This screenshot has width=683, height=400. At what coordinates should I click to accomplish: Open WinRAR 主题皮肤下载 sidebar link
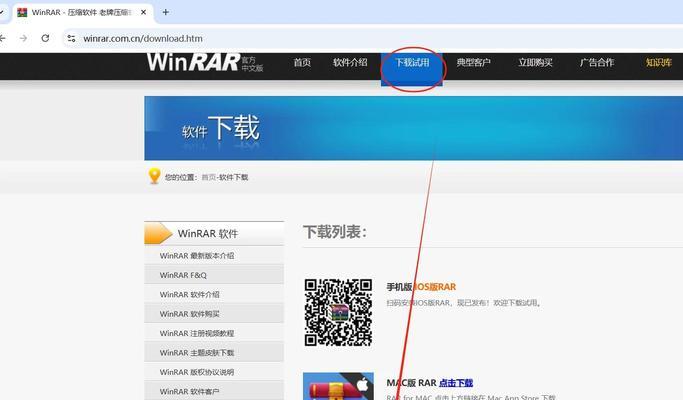pos(197,353)
